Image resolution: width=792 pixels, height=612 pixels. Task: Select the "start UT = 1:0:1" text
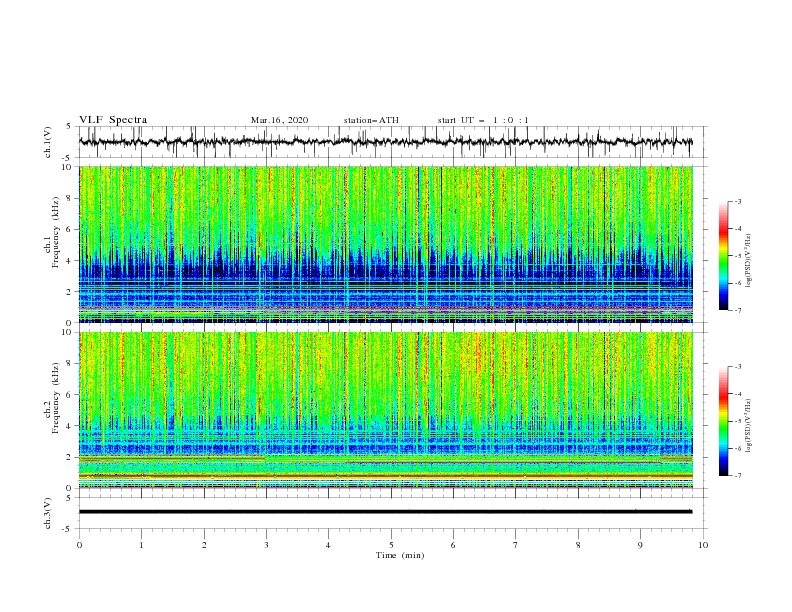pos(483,120)
